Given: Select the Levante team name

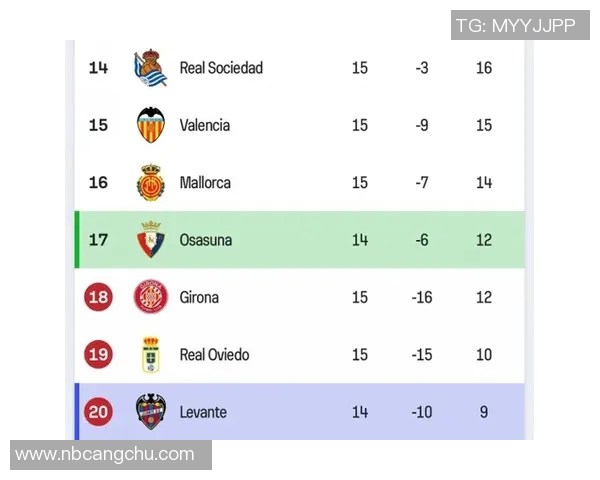Looking at the screenshot, I should [x=203, y=412].
